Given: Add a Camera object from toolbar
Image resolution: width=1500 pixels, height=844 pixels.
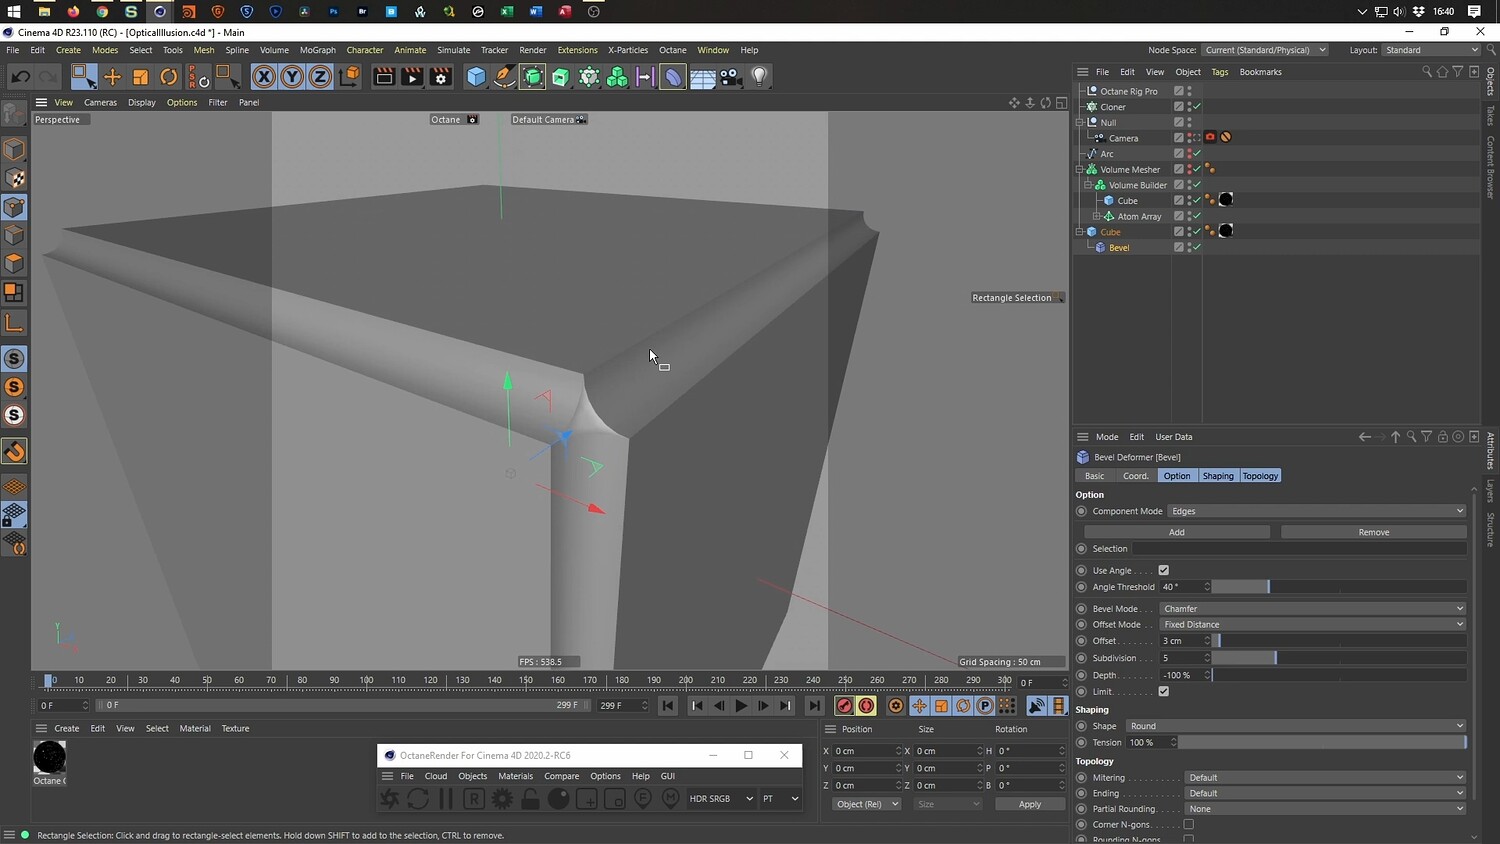Looking at the screenshot, I should coord(731,77).
